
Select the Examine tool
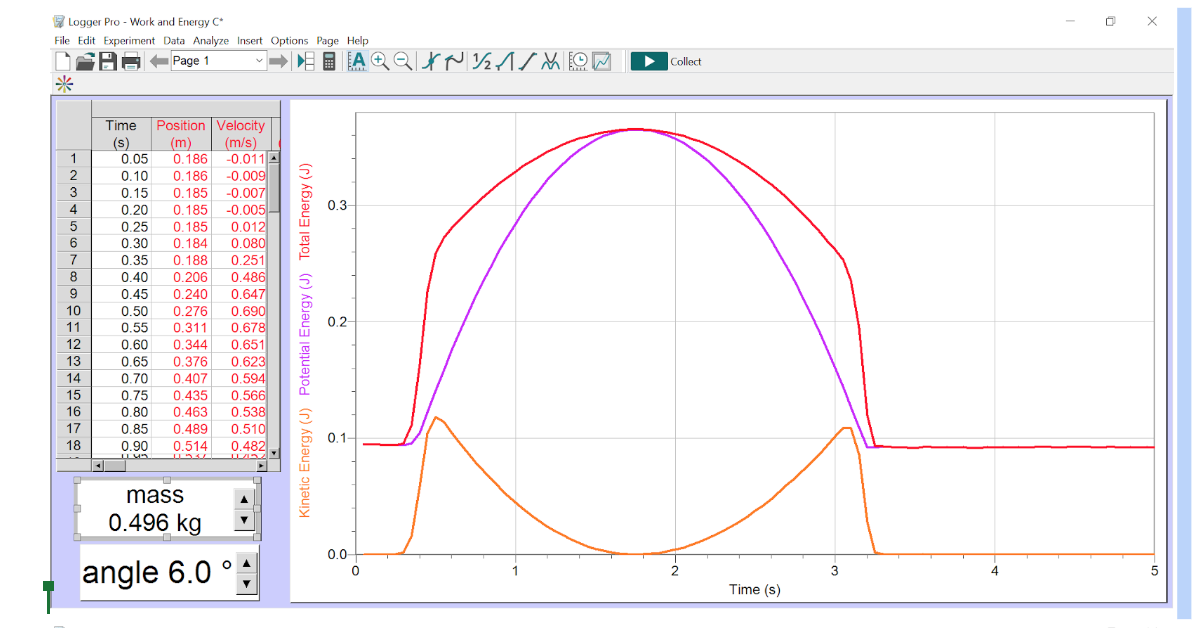(432, 61)
